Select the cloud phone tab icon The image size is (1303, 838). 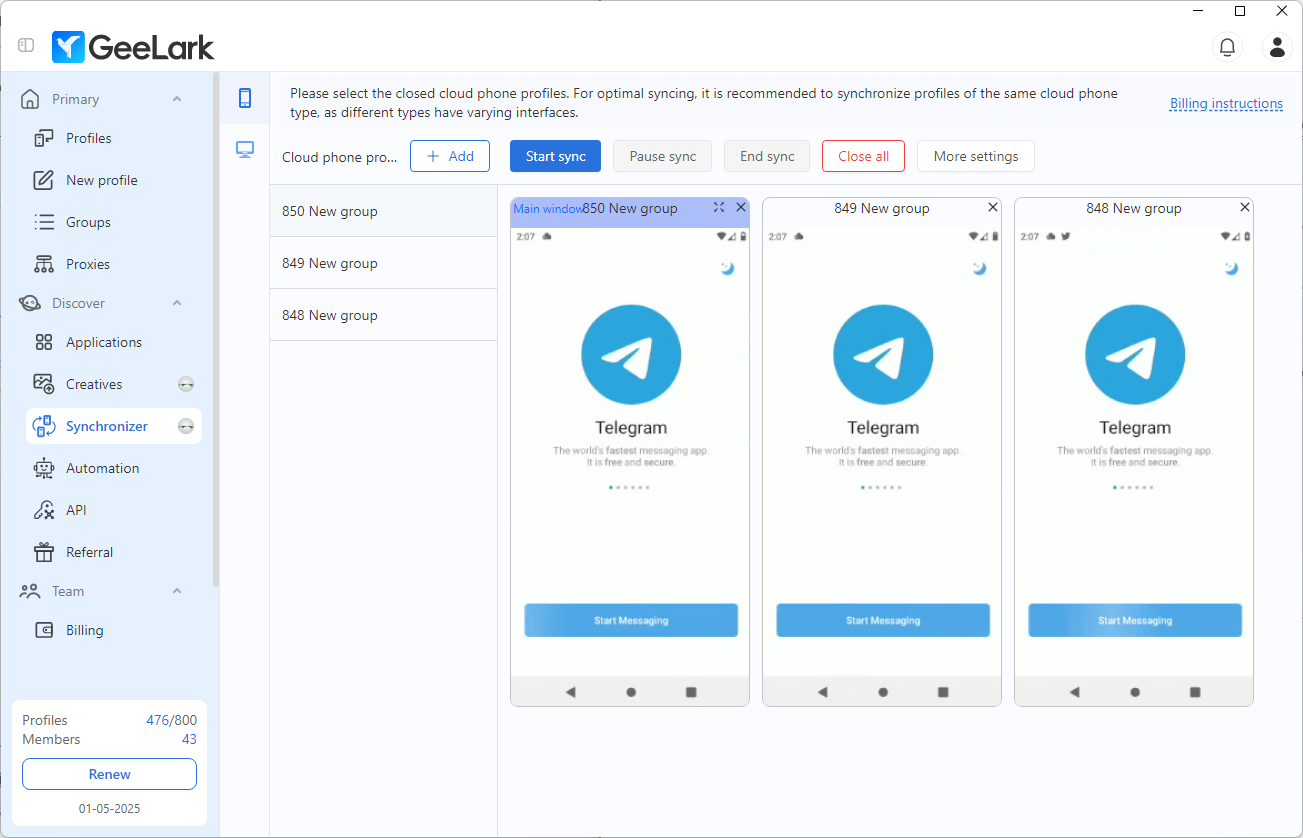pyautogui.click(x=245, y=98)
